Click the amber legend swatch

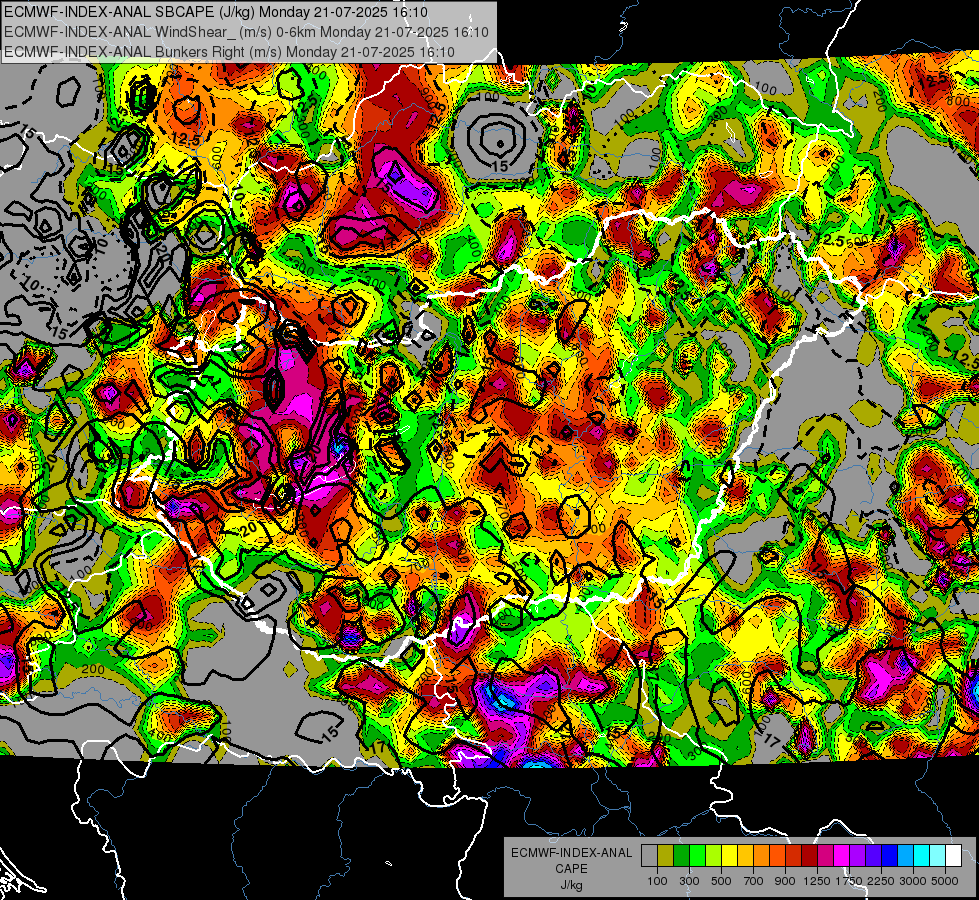[x=745, y=856]
